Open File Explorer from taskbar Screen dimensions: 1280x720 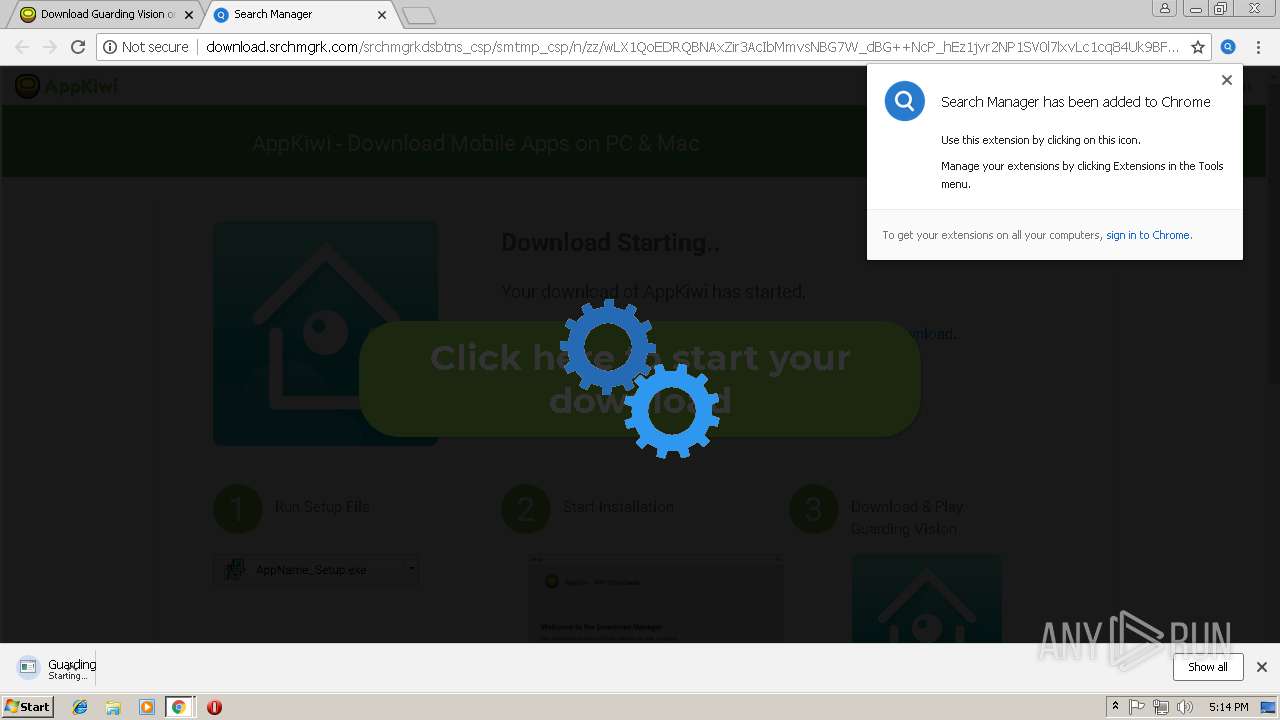(x=113, y=707)
